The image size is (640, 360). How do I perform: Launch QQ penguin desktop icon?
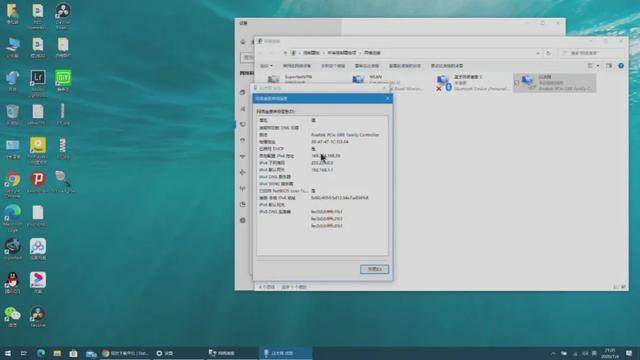[x=13, y=283]
